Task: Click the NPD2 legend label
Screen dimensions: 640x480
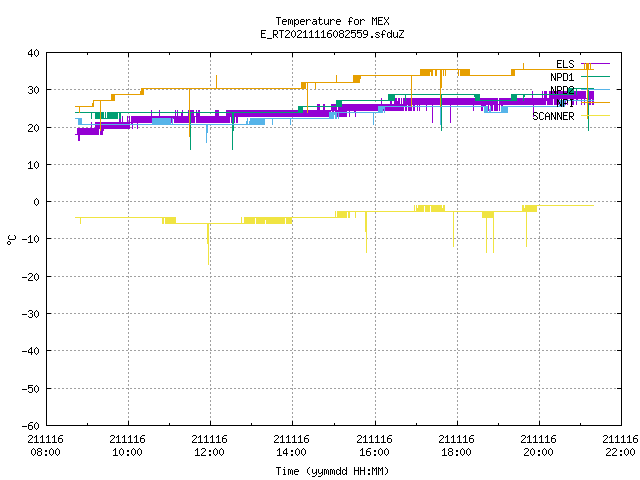Action: (x=562, y=90)
